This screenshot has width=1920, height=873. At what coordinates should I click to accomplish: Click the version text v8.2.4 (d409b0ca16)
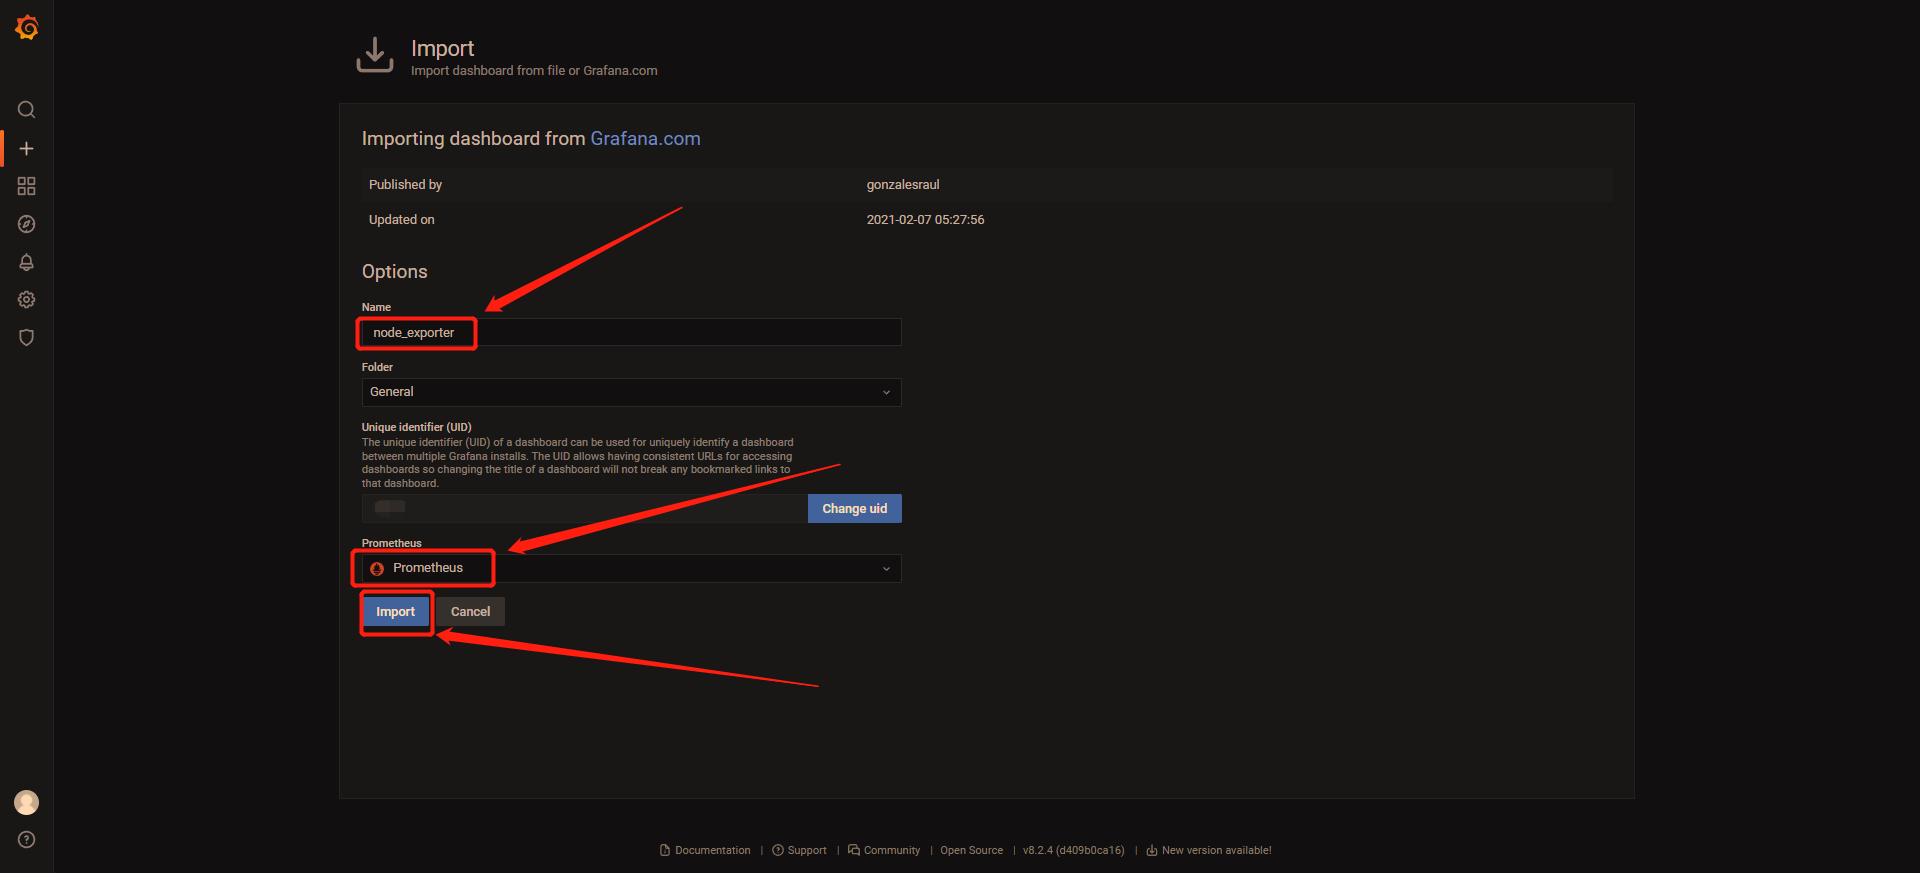(x=1073, y=851)
